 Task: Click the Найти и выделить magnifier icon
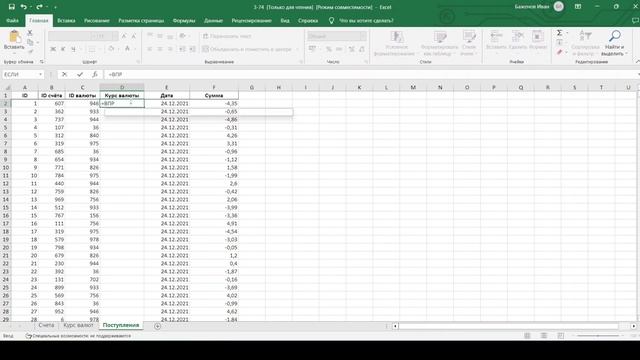[614, 36]
